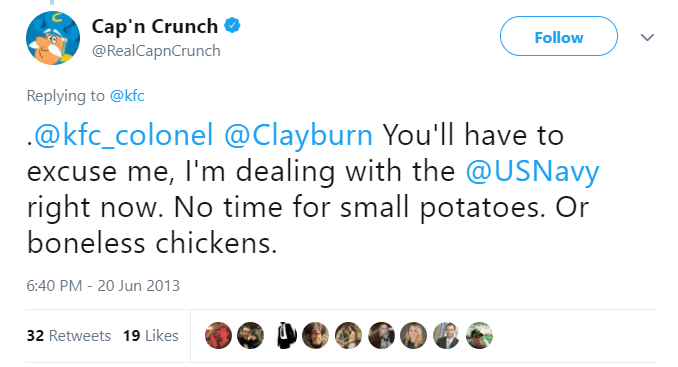The image size is (678, 367).
Task: Open the @RealCapnCrunch handle
Action: pyautogui.click(x=156, y=51)
